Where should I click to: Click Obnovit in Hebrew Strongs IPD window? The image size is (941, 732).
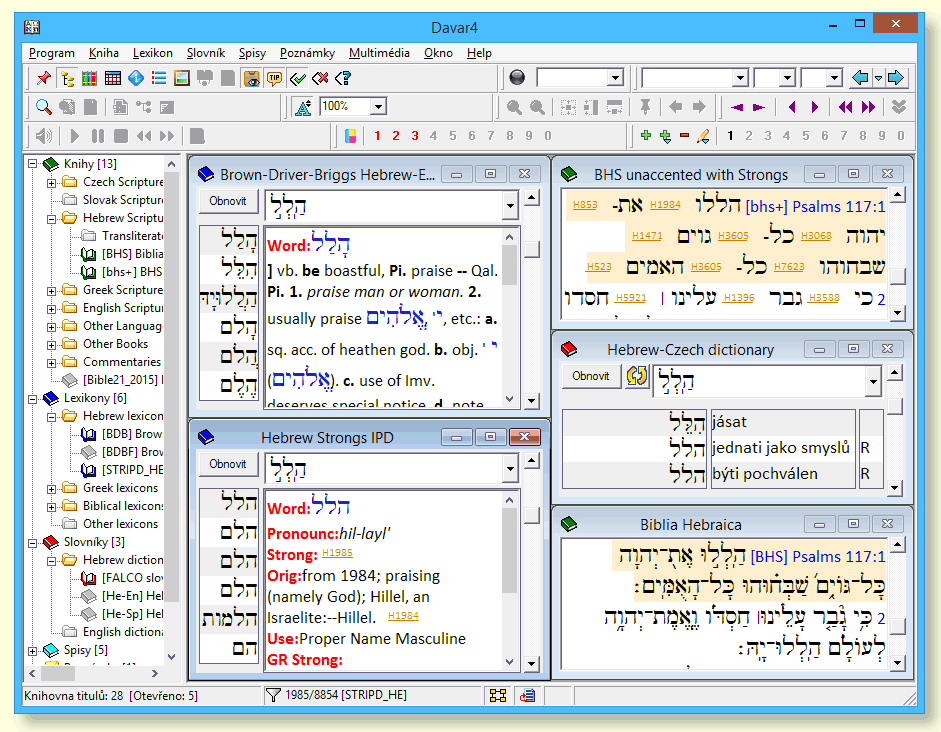[x=228, y=464]
